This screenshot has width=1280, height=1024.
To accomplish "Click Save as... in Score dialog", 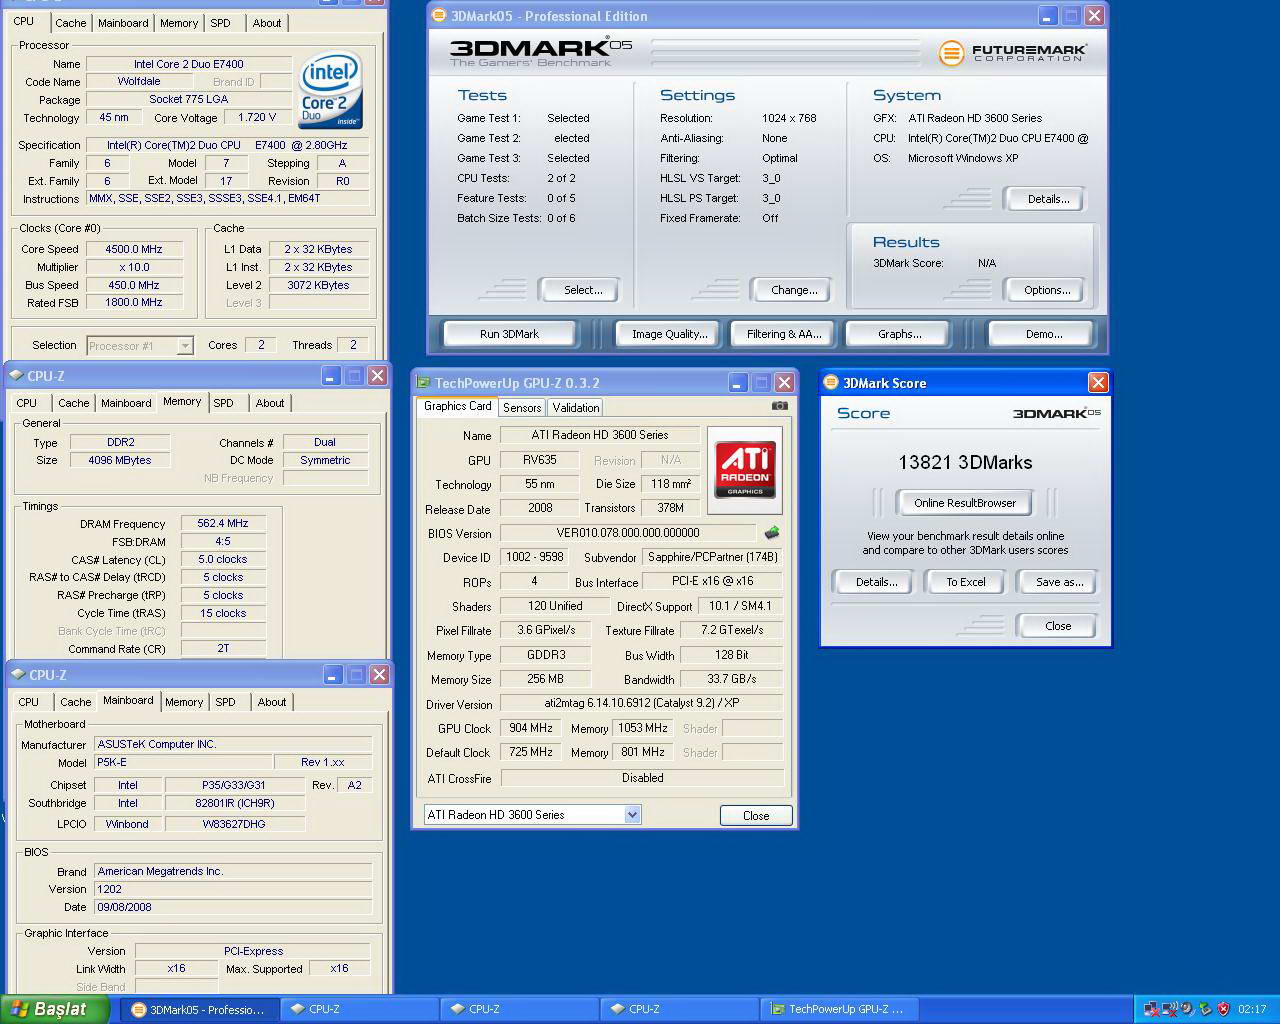I will coord(1059,582).
